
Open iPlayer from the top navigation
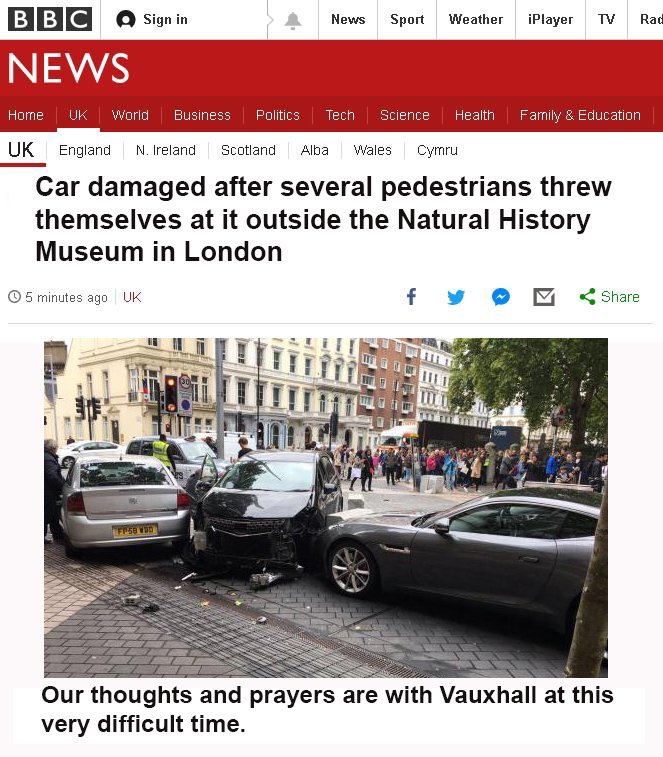[550, 19]
